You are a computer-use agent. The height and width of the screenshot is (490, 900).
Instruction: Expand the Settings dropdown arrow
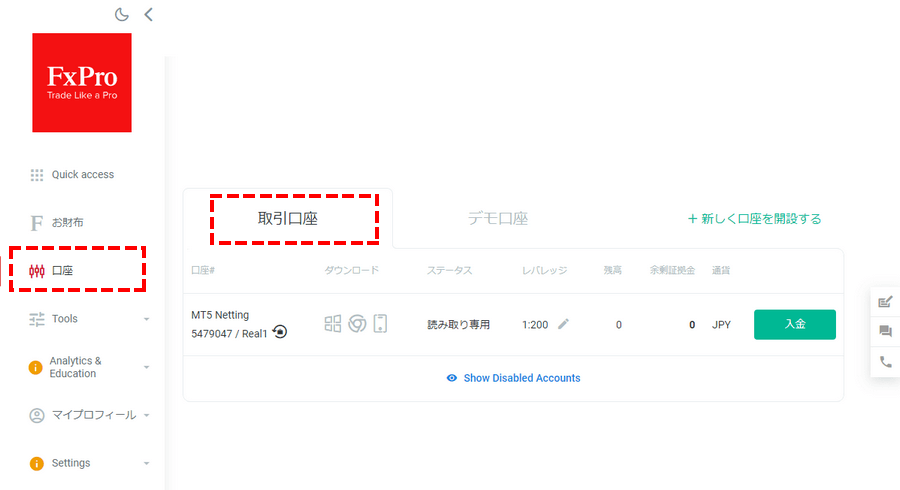pyautogui.click(x=146, y=464)
